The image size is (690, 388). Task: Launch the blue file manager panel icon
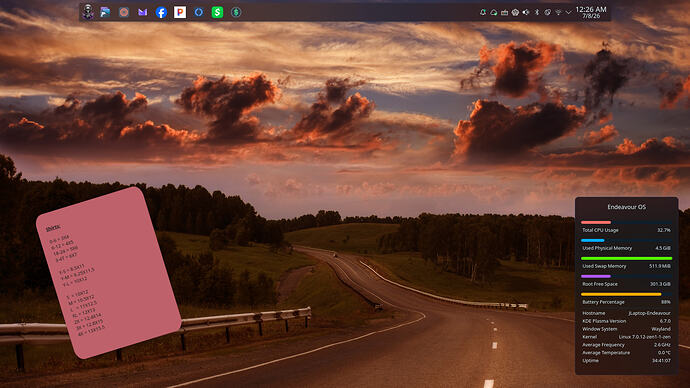[x=105, y=12]
